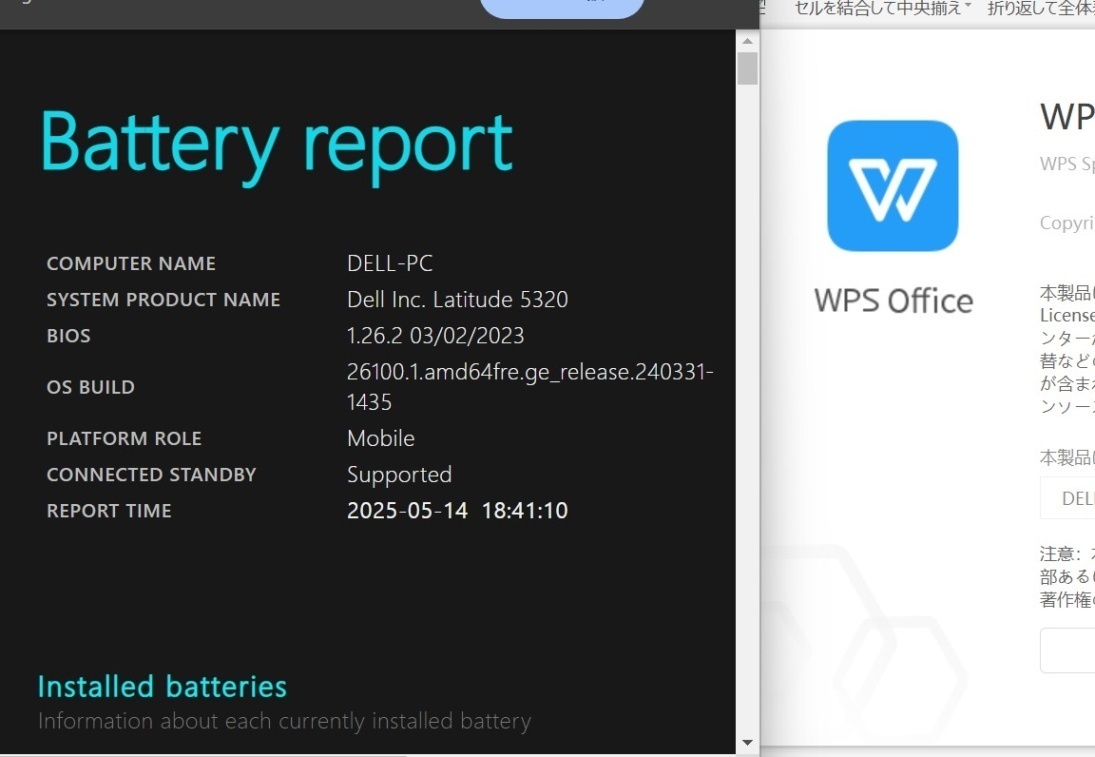Click the OS BUILD label
Image resolution: width=1095 pixels, height=757 pixels.
91,388
